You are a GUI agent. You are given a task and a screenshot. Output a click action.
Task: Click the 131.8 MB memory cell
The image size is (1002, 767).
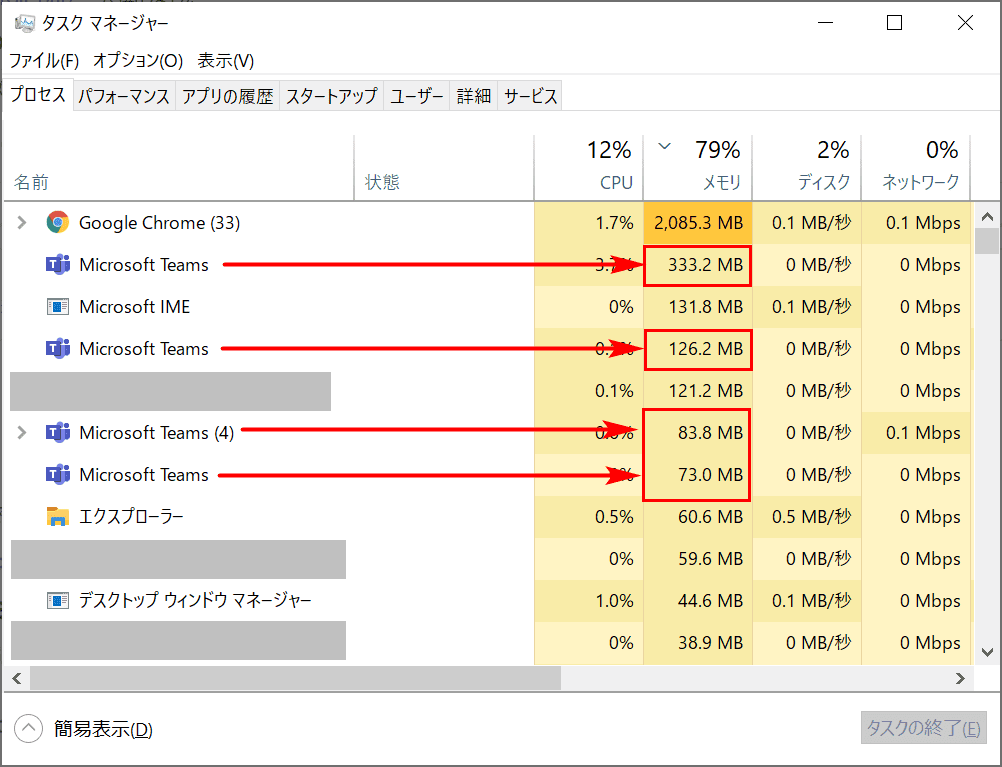(698, 307)
